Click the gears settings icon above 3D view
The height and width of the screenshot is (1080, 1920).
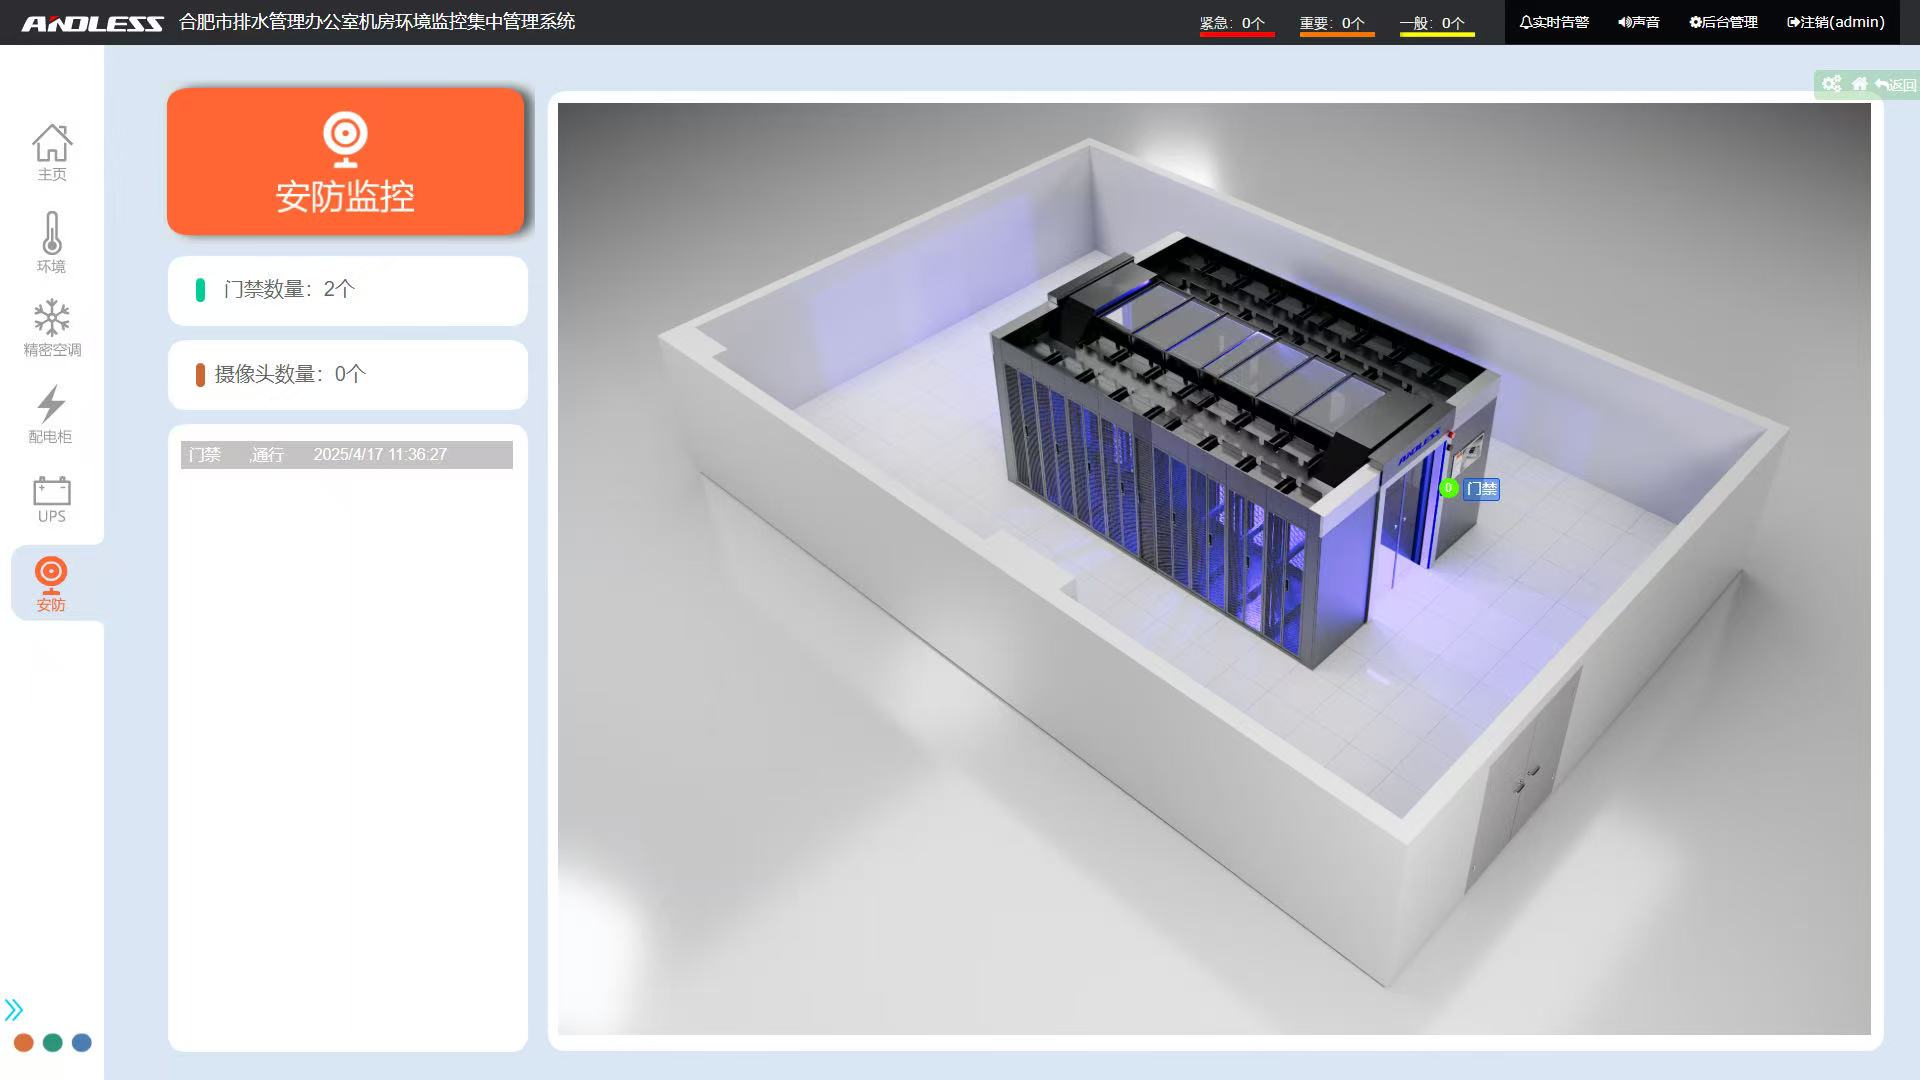pyautogui.click(x=1831, y=85)
